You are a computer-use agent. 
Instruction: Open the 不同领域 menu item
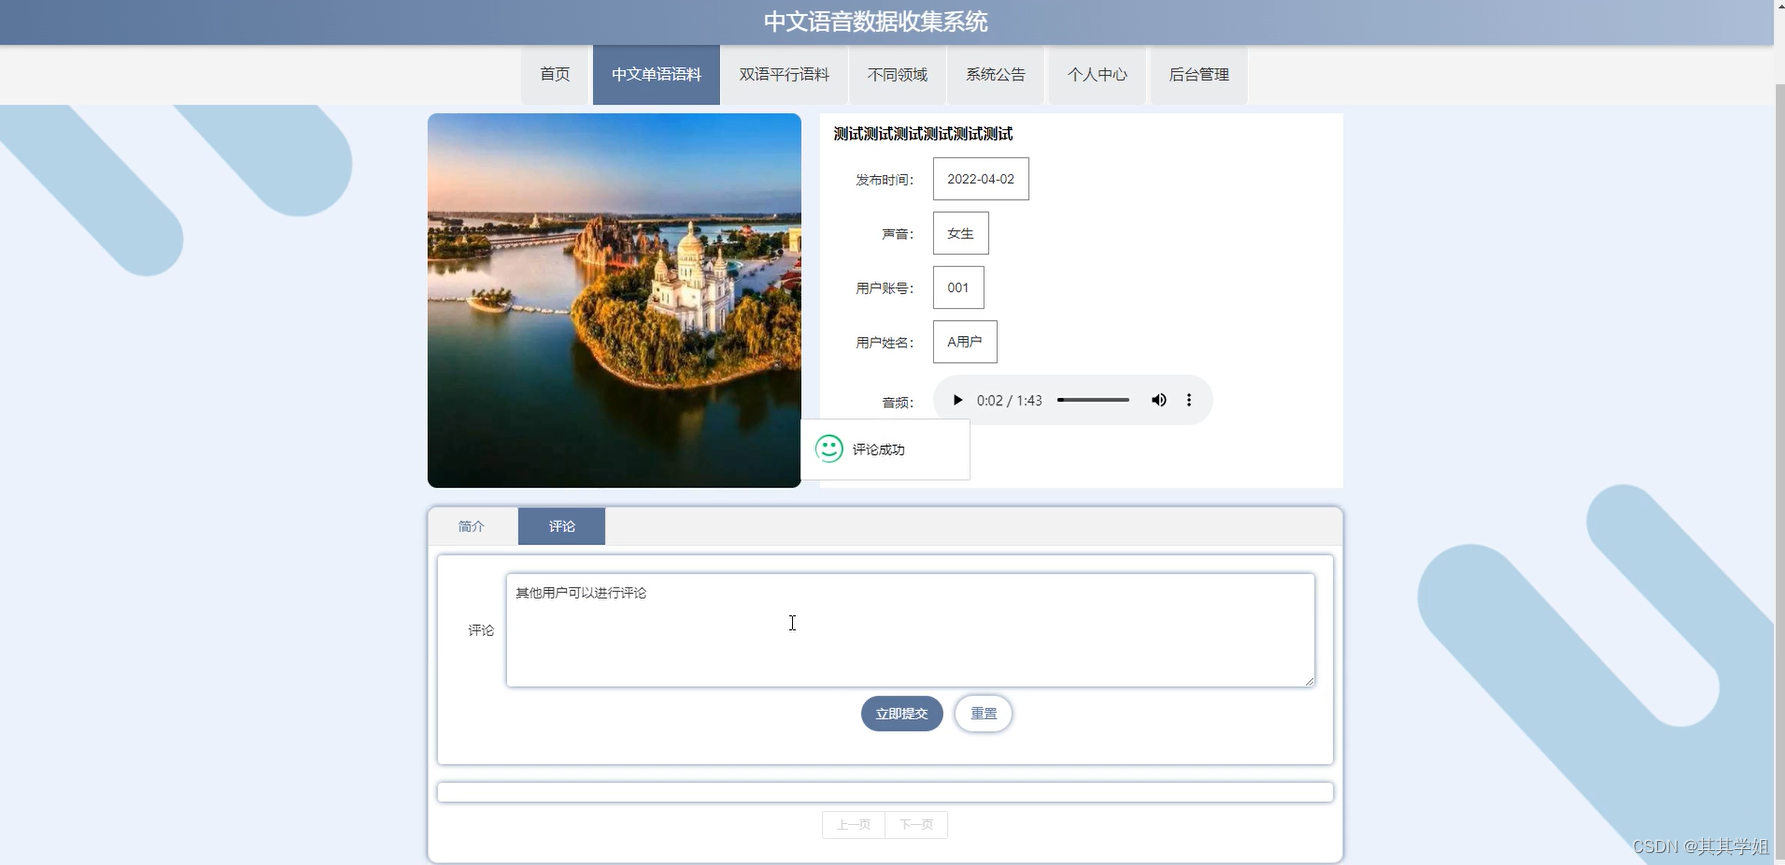(x=897, y=74)
